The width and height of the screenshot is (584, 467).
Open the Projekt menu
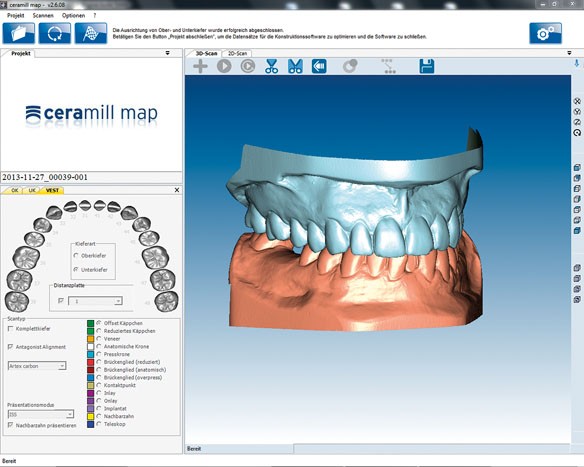coord(16,16)
